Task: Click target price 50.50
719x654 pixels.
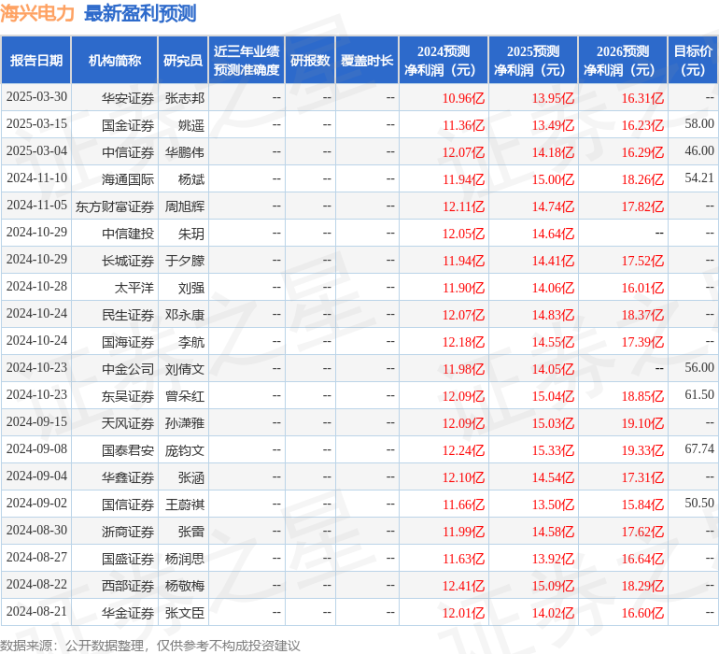Action: click(x=699, y=503)
